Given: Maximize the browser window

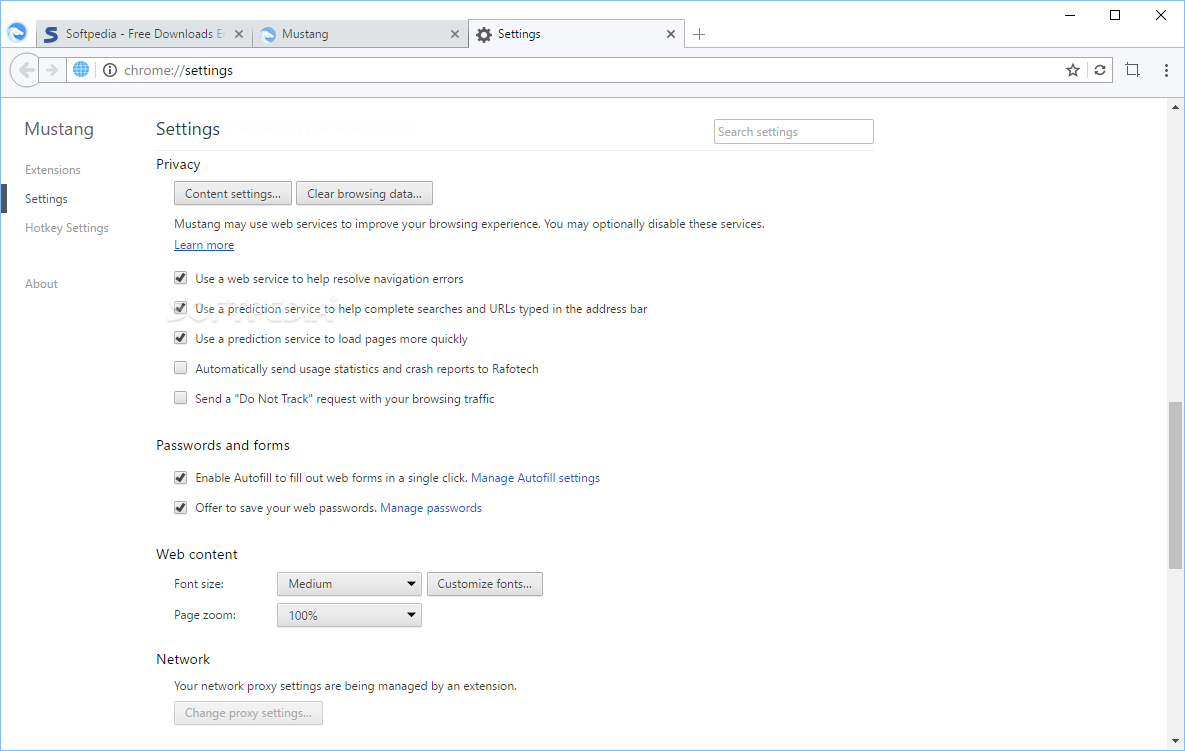Looking at the screenshot, I should pos(1115,15).
